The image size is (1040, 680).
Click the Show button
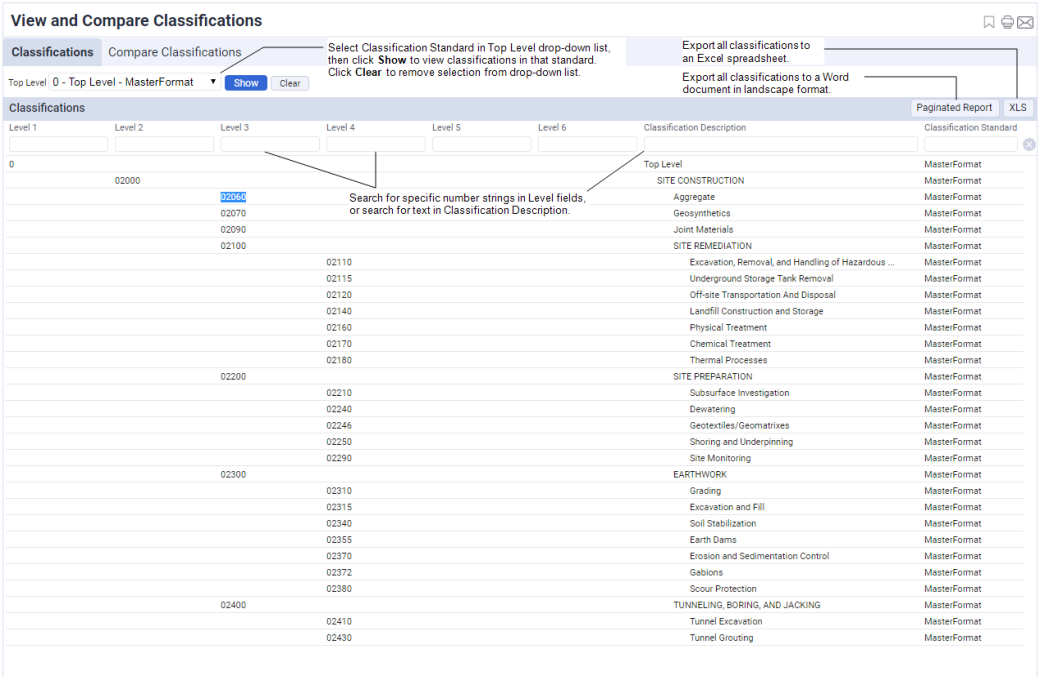coord(245,83)
